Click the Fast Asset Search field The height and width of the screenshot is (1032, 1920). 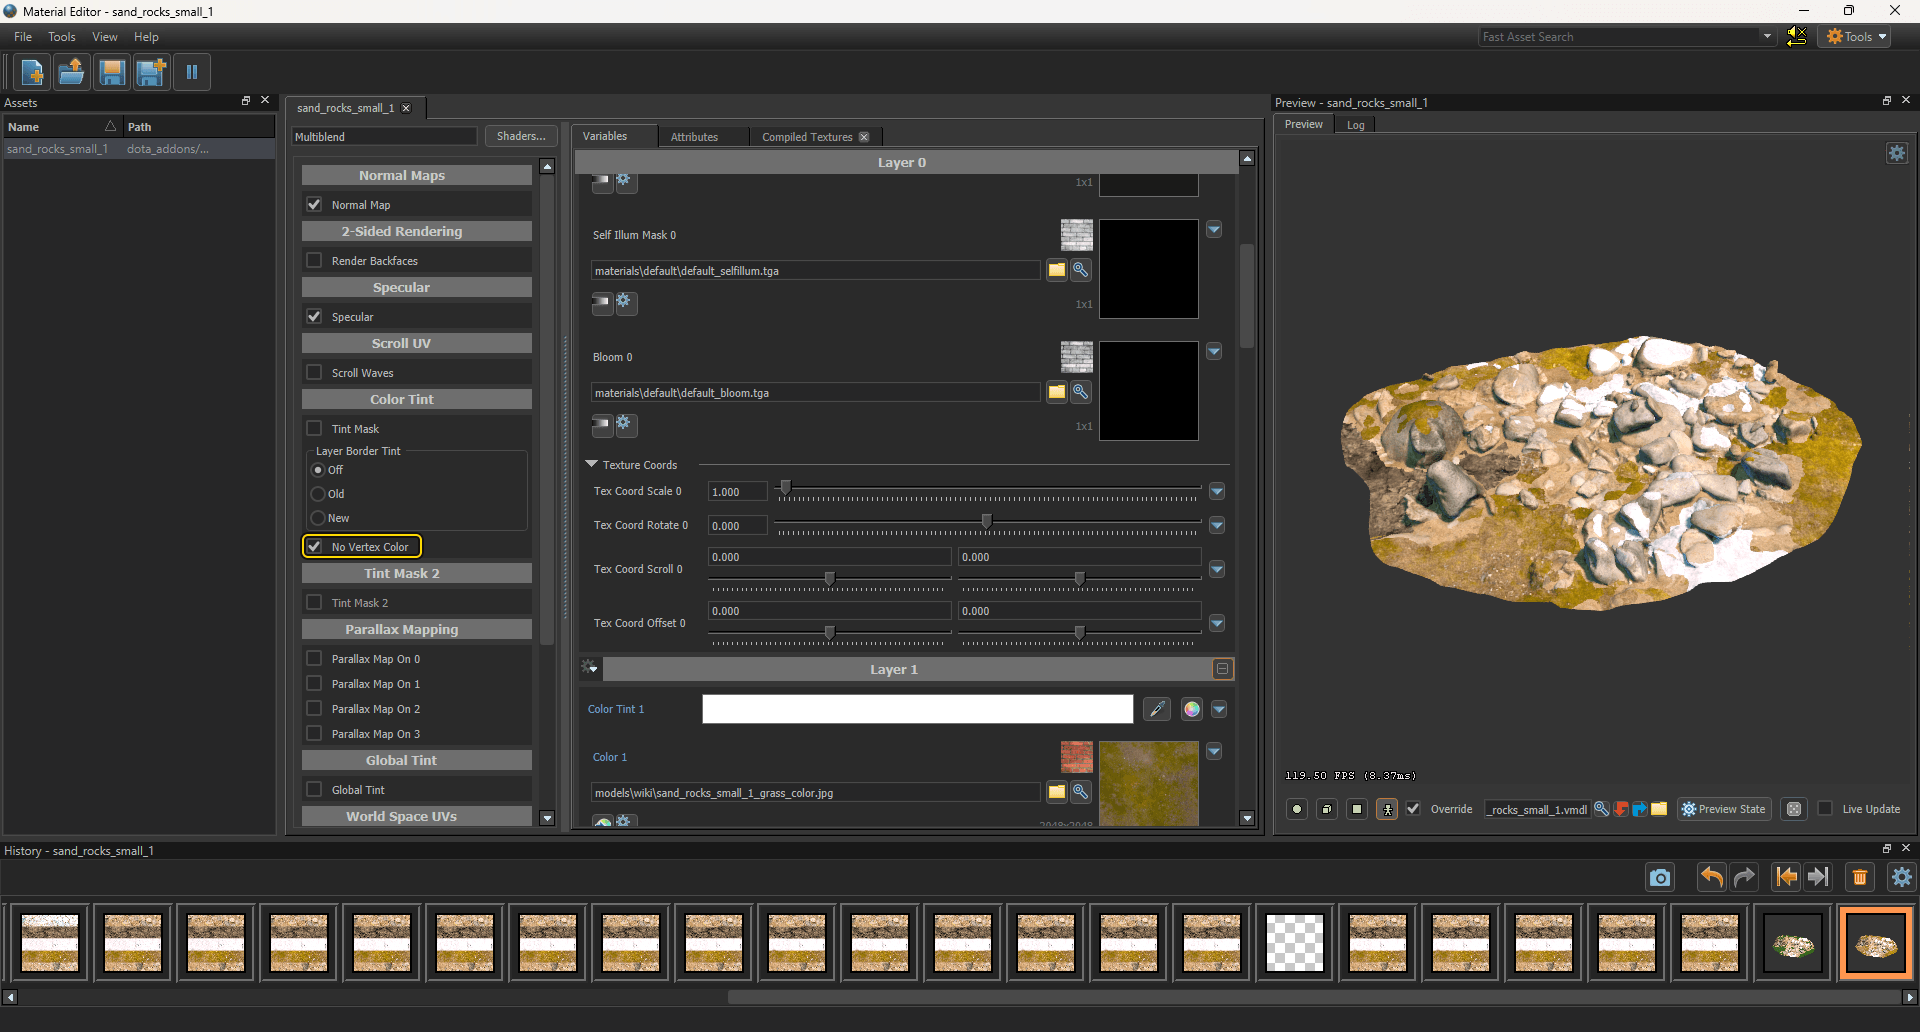tap(1625, 37)
